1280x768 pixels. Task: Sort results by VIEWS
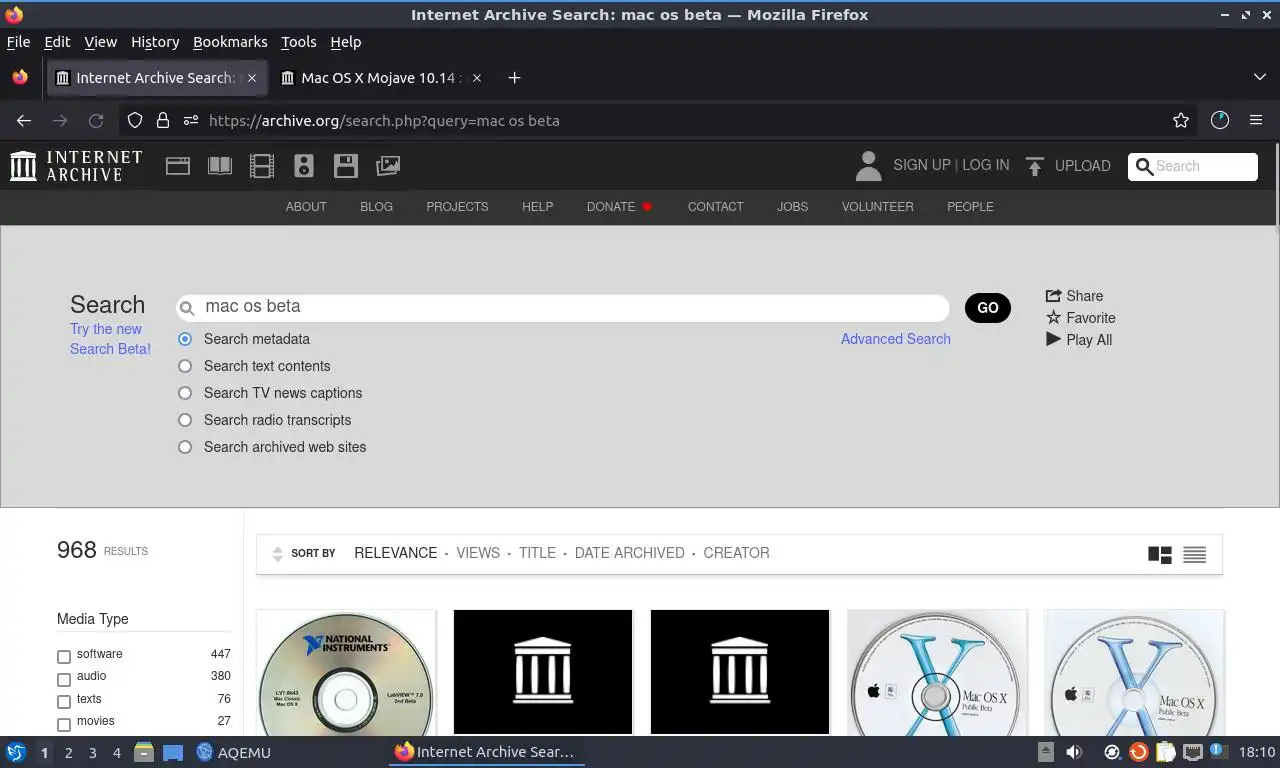point(478,553)
